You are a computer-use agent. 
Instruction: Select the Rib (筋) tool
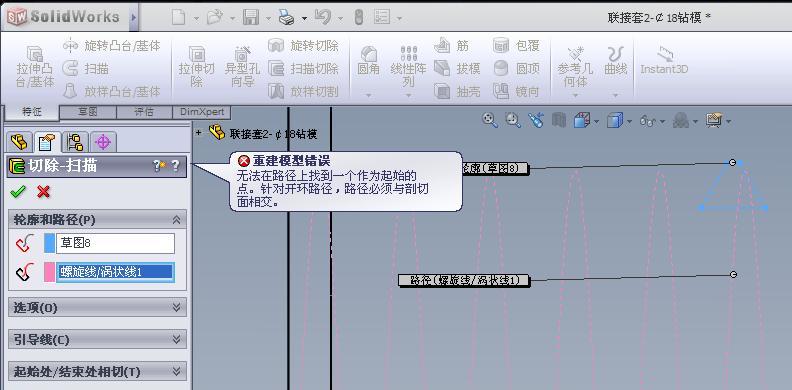coord(451,45)
